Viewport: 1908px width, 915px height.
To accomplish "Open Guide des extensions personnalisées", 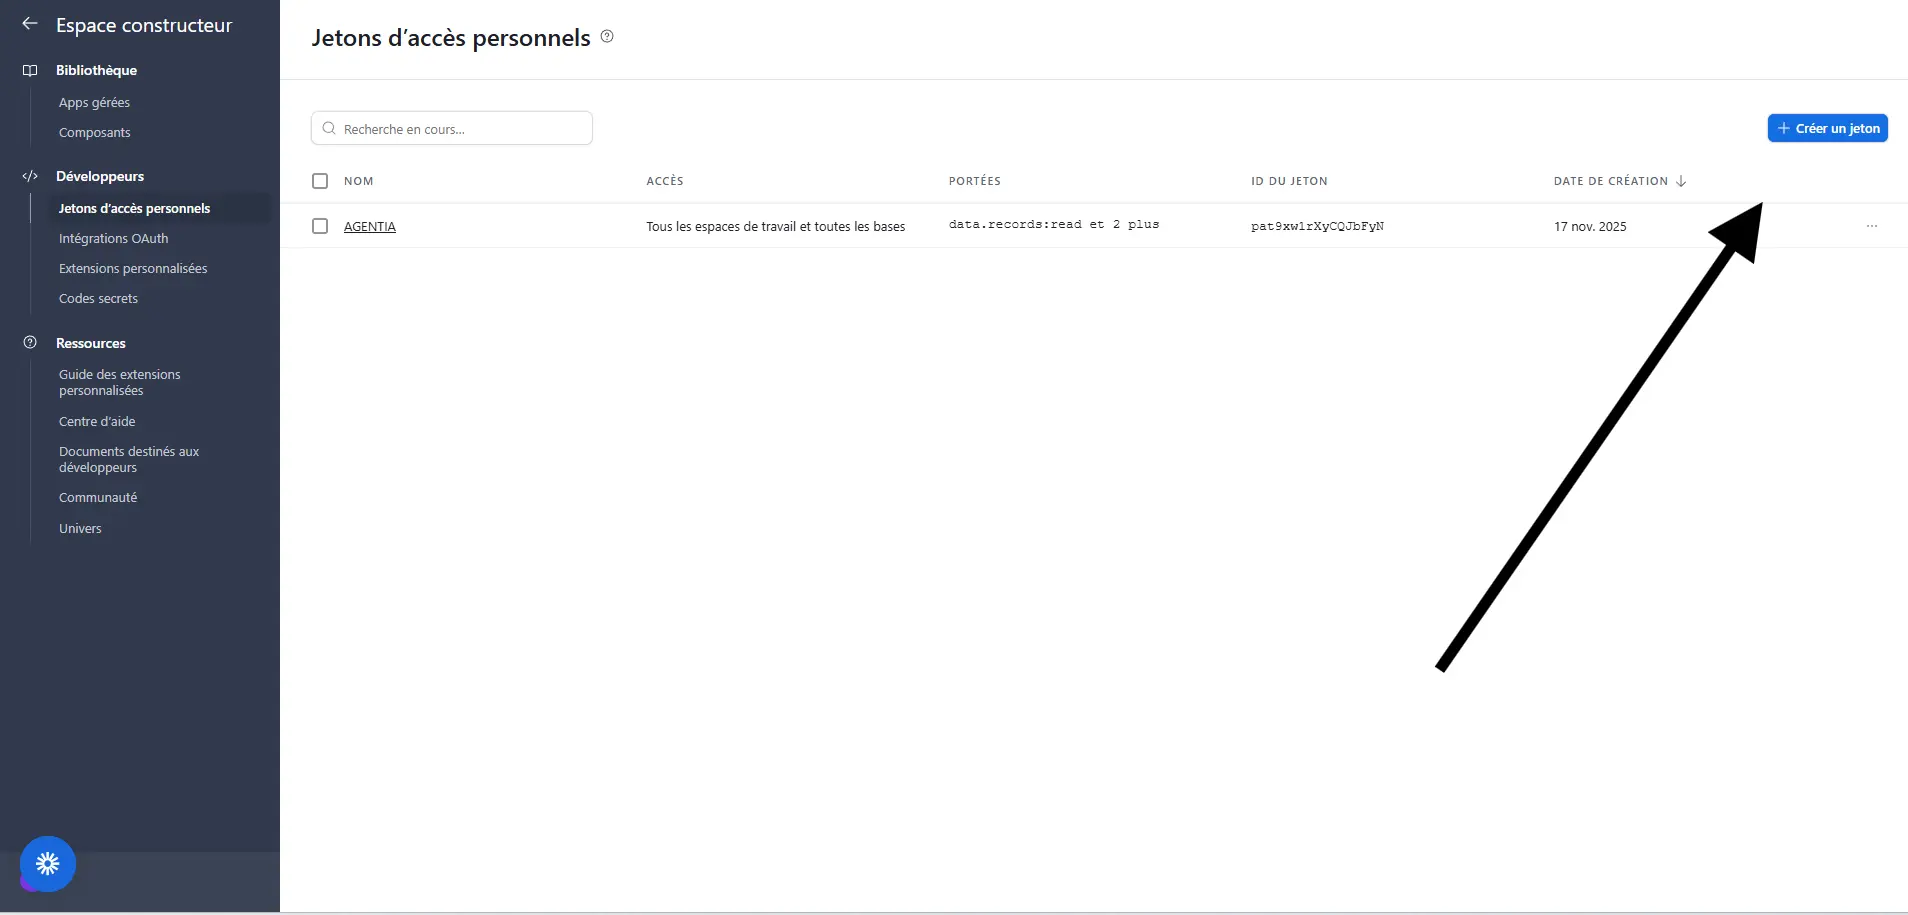I will 119,382.
